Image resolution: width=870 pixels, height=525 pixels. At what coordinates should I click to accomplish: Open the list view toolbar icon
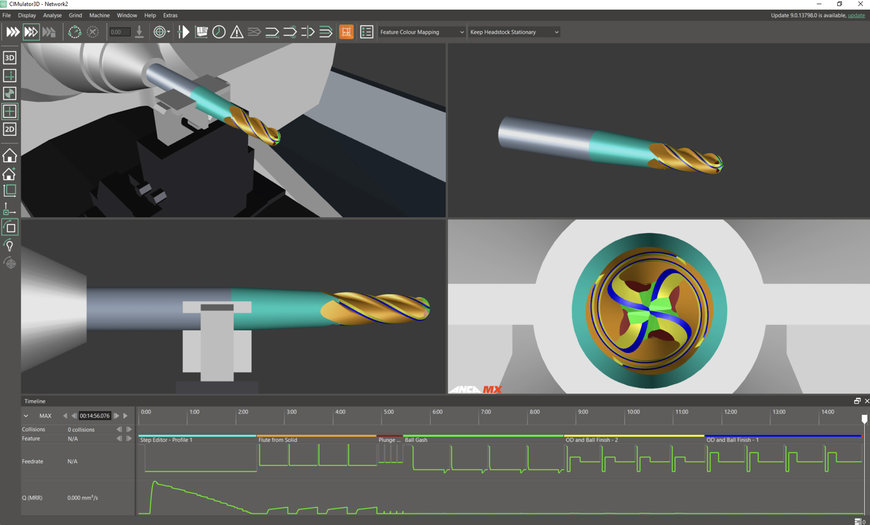coord(366,32)
